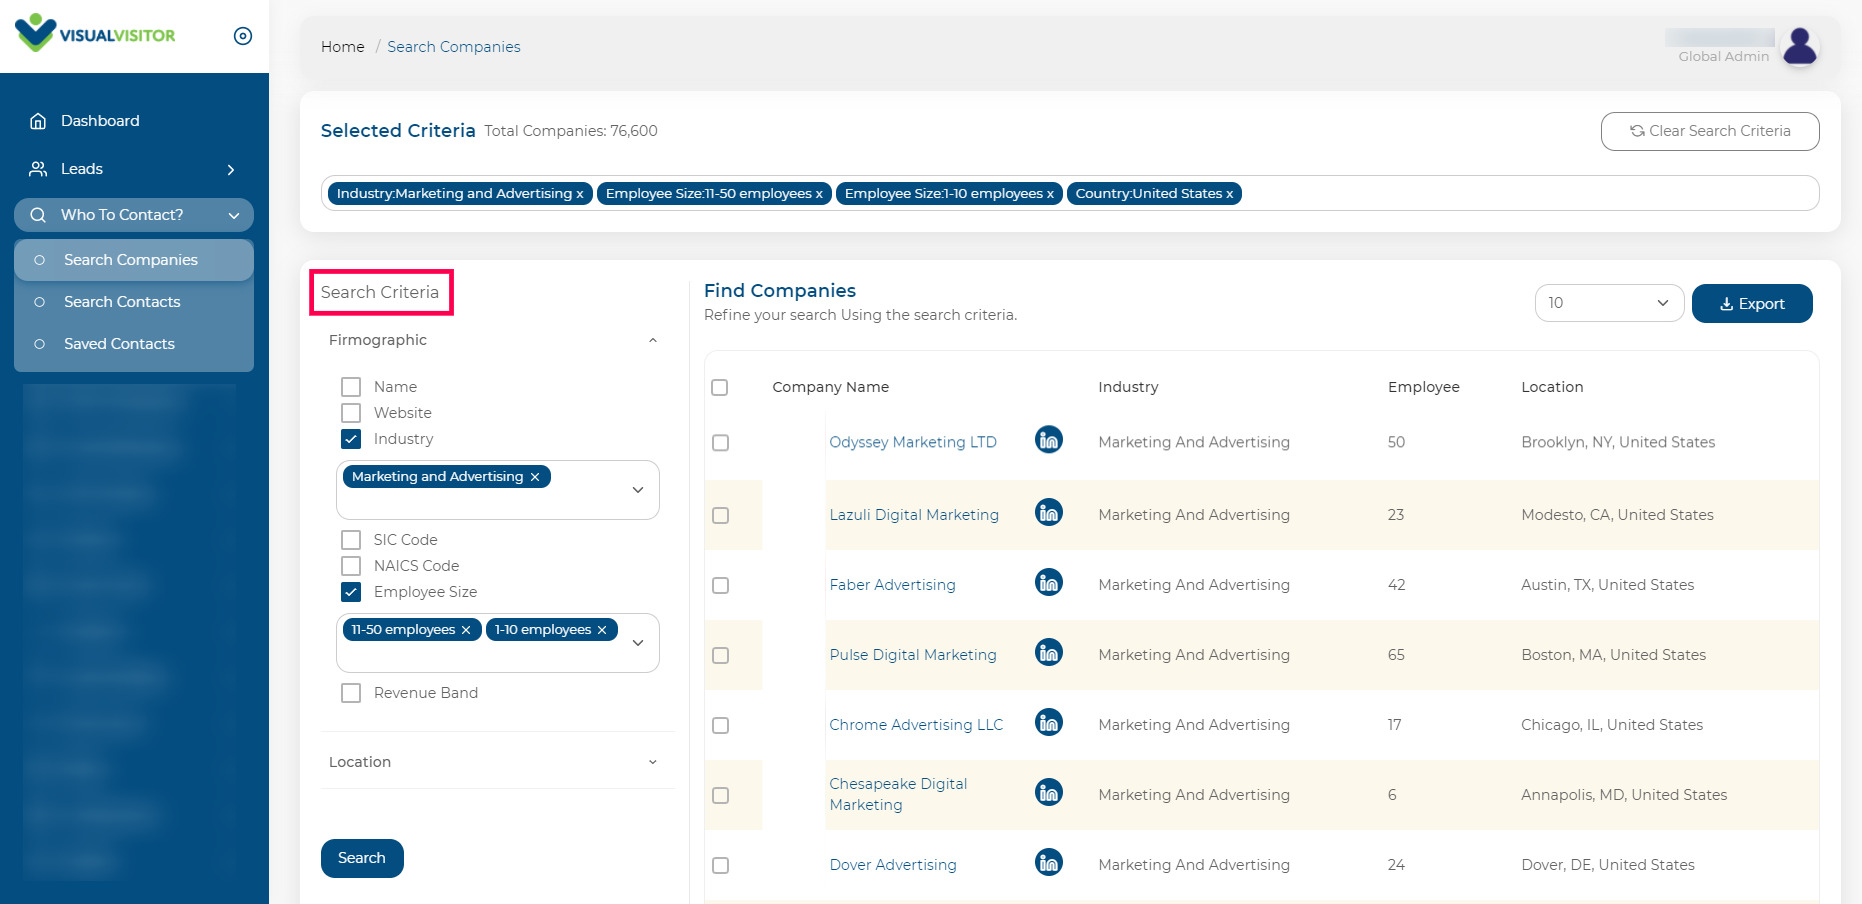Image resolution: width=1862 pixels, height=904 pixels.
Task: Open the results-per-page dropdown showing 10
Action: 1609,303
